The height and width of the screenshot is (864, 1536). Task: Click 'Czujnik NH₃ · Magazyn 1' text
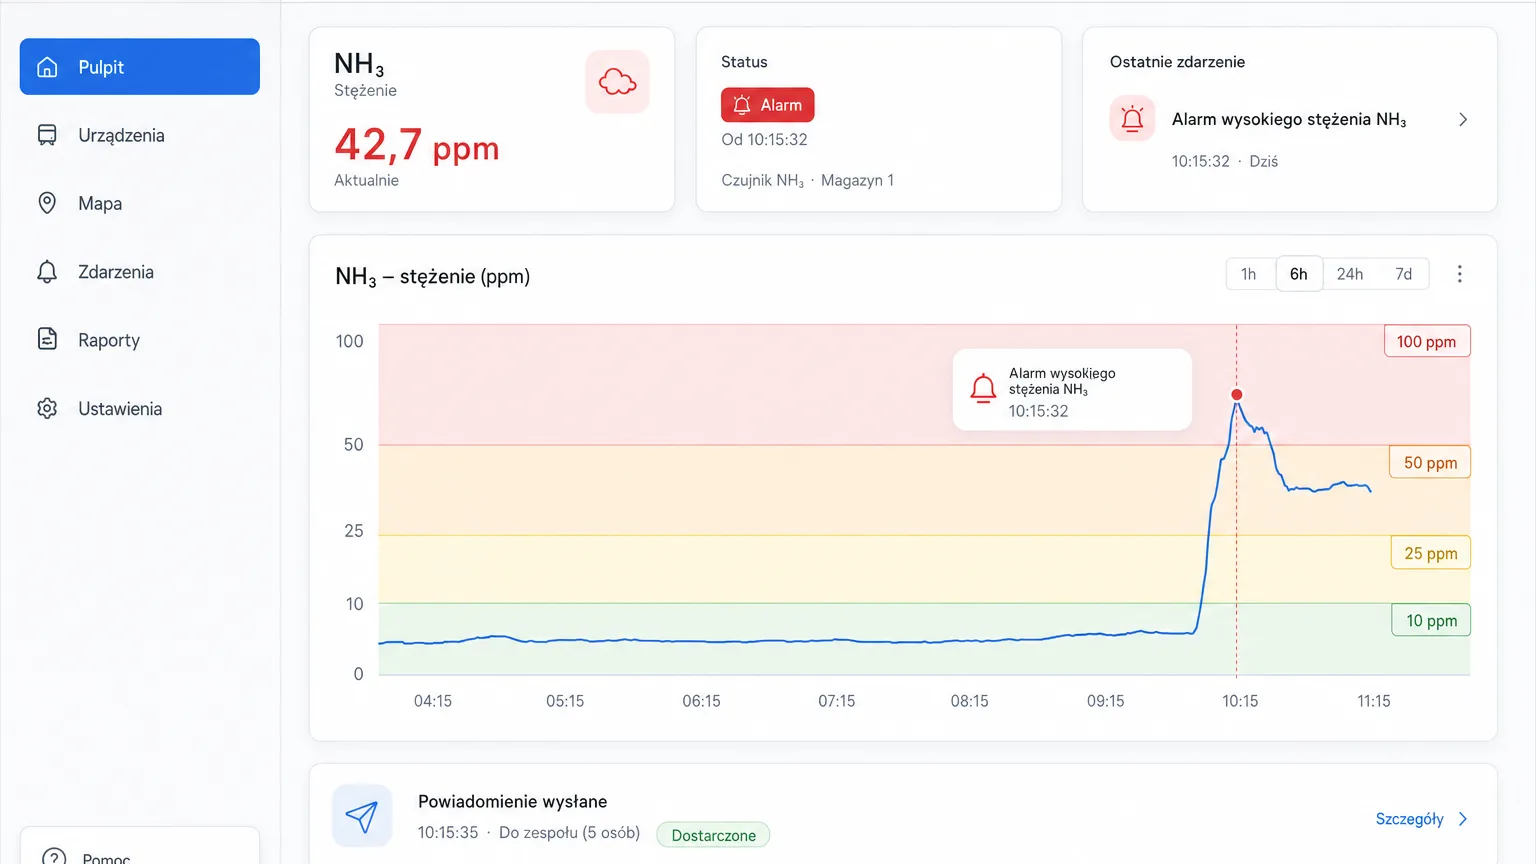pyautogui.click(x=808, y=181)
